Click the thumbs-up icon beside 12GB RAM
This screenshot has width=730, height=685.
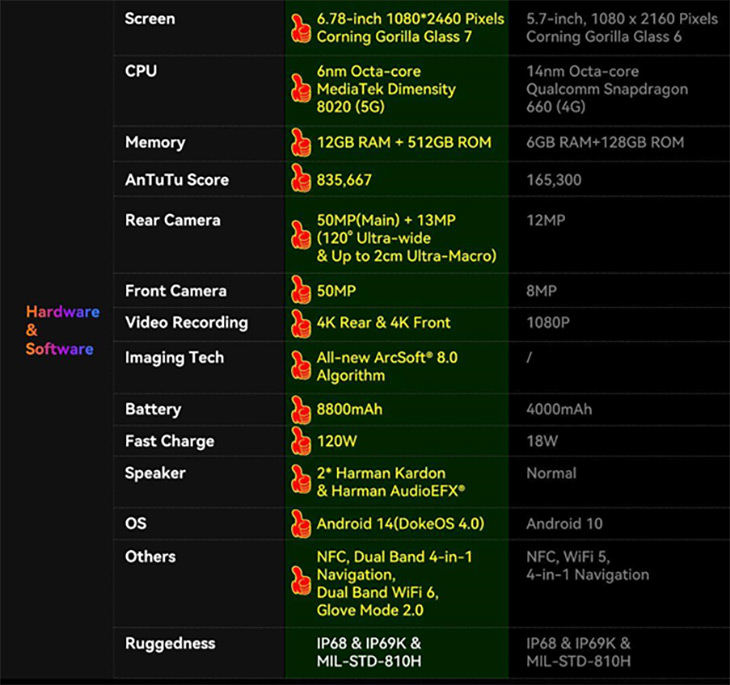tap(300, 142)
